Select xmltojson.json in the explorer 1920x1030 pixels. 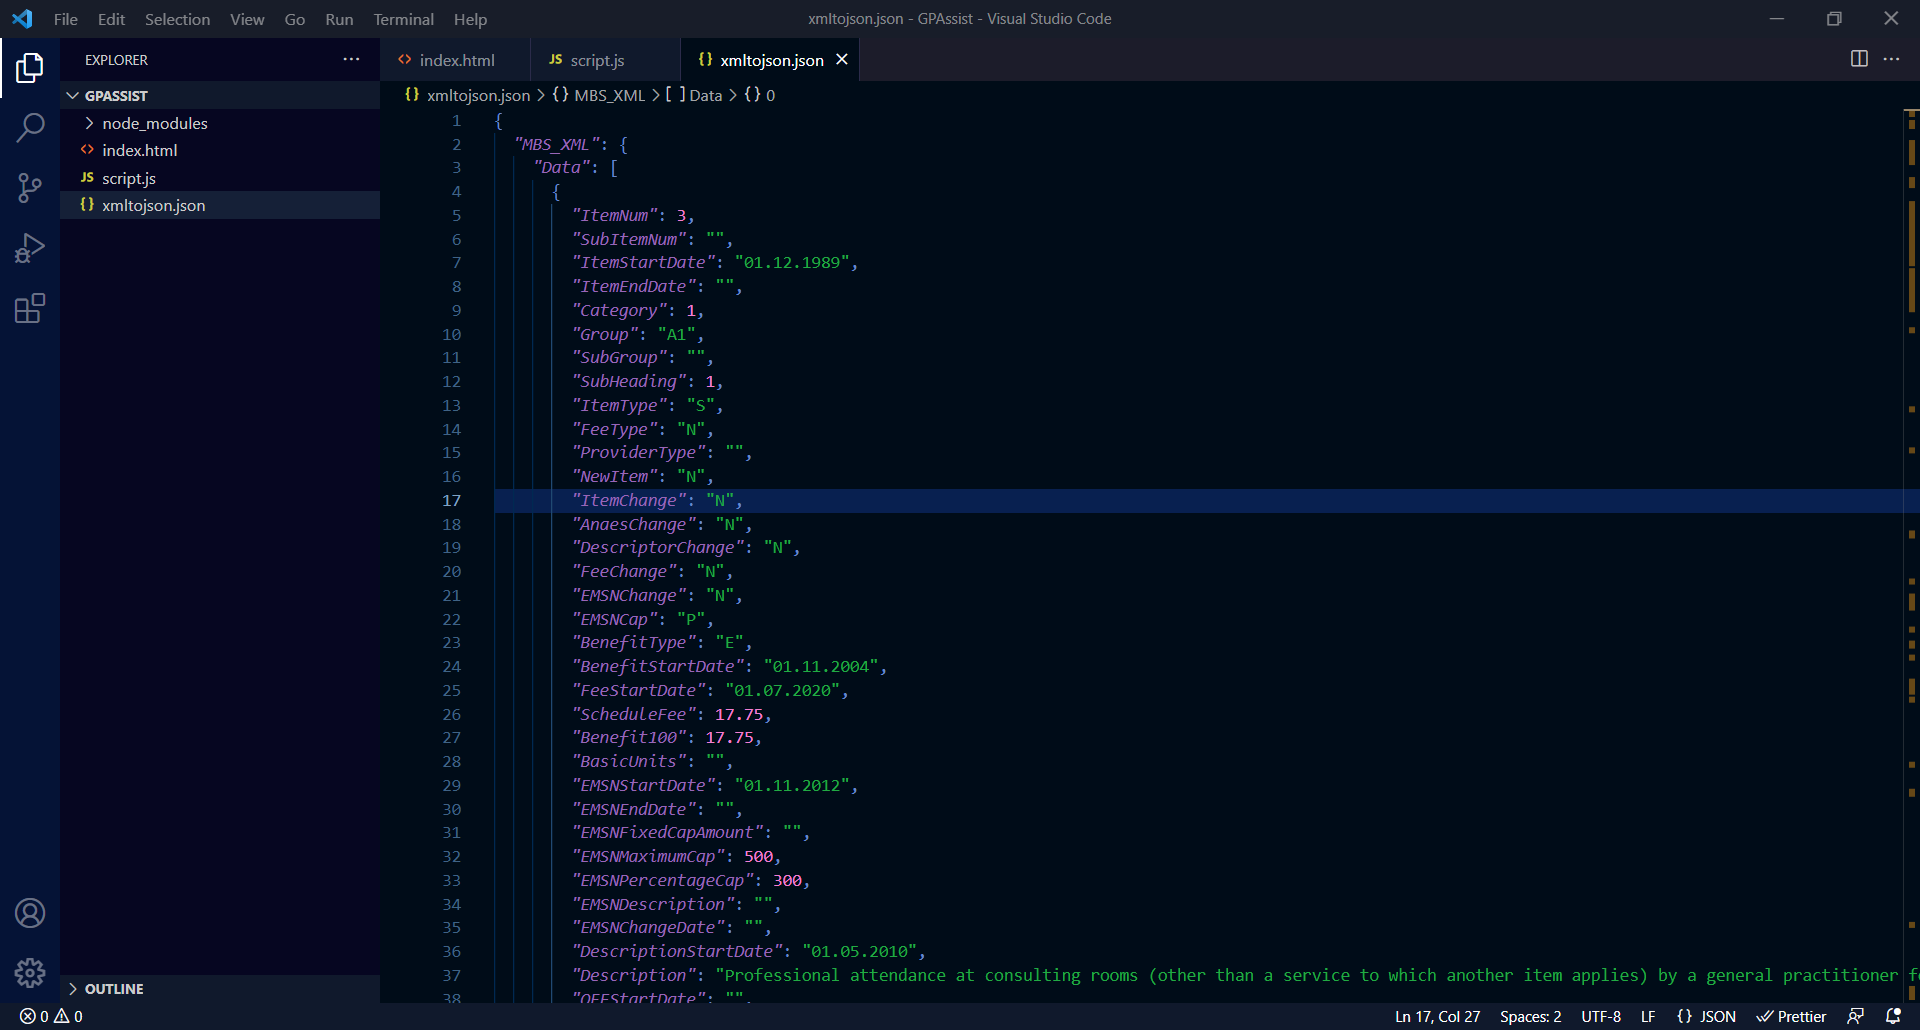[x=220, y=205]
